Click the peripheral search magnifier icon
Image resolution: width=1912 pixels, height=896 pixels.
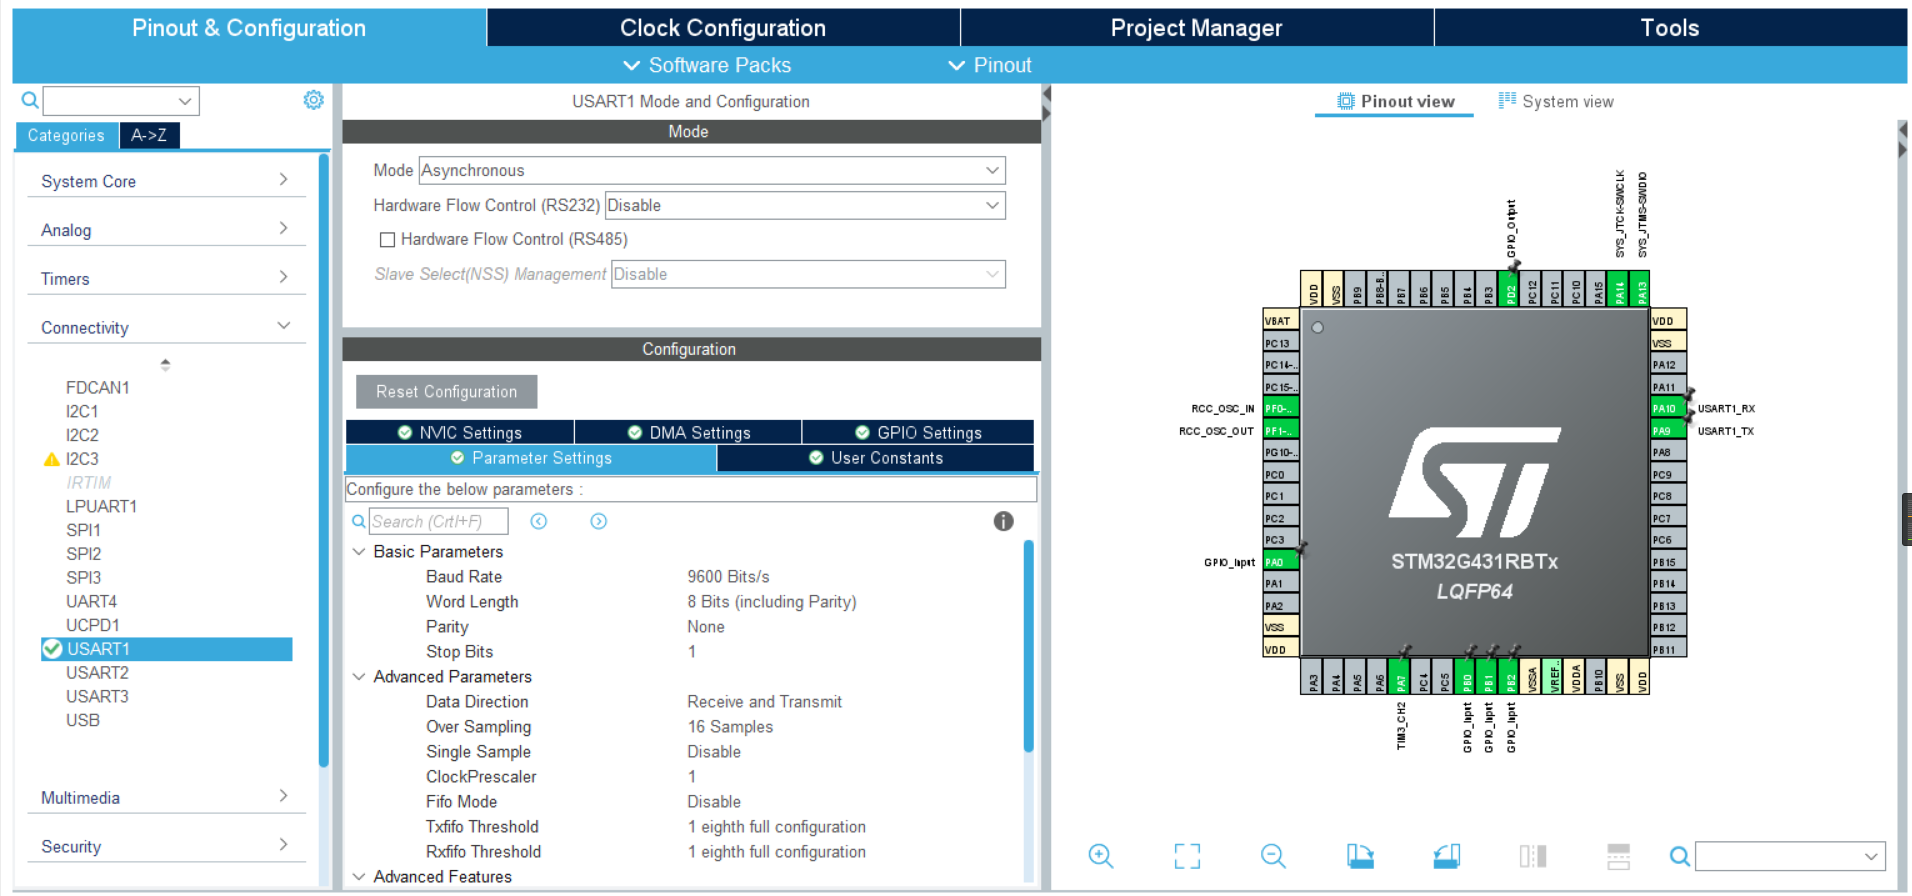click(30, 100)
